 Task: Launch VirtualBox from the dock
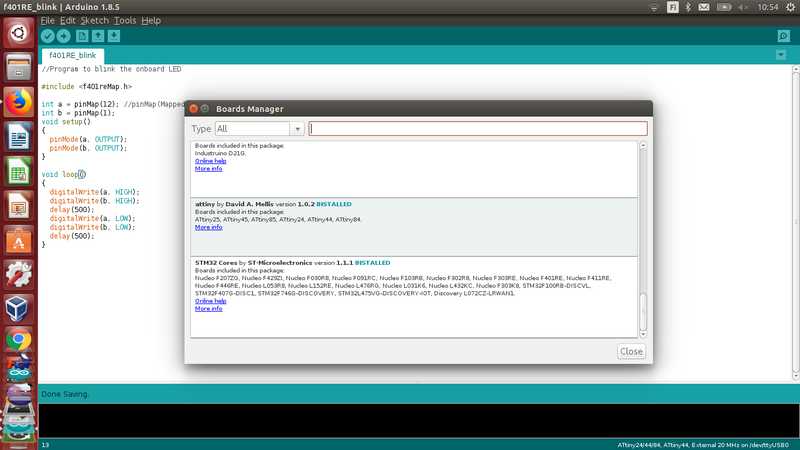pyautogui.click(x=18, y=308)
